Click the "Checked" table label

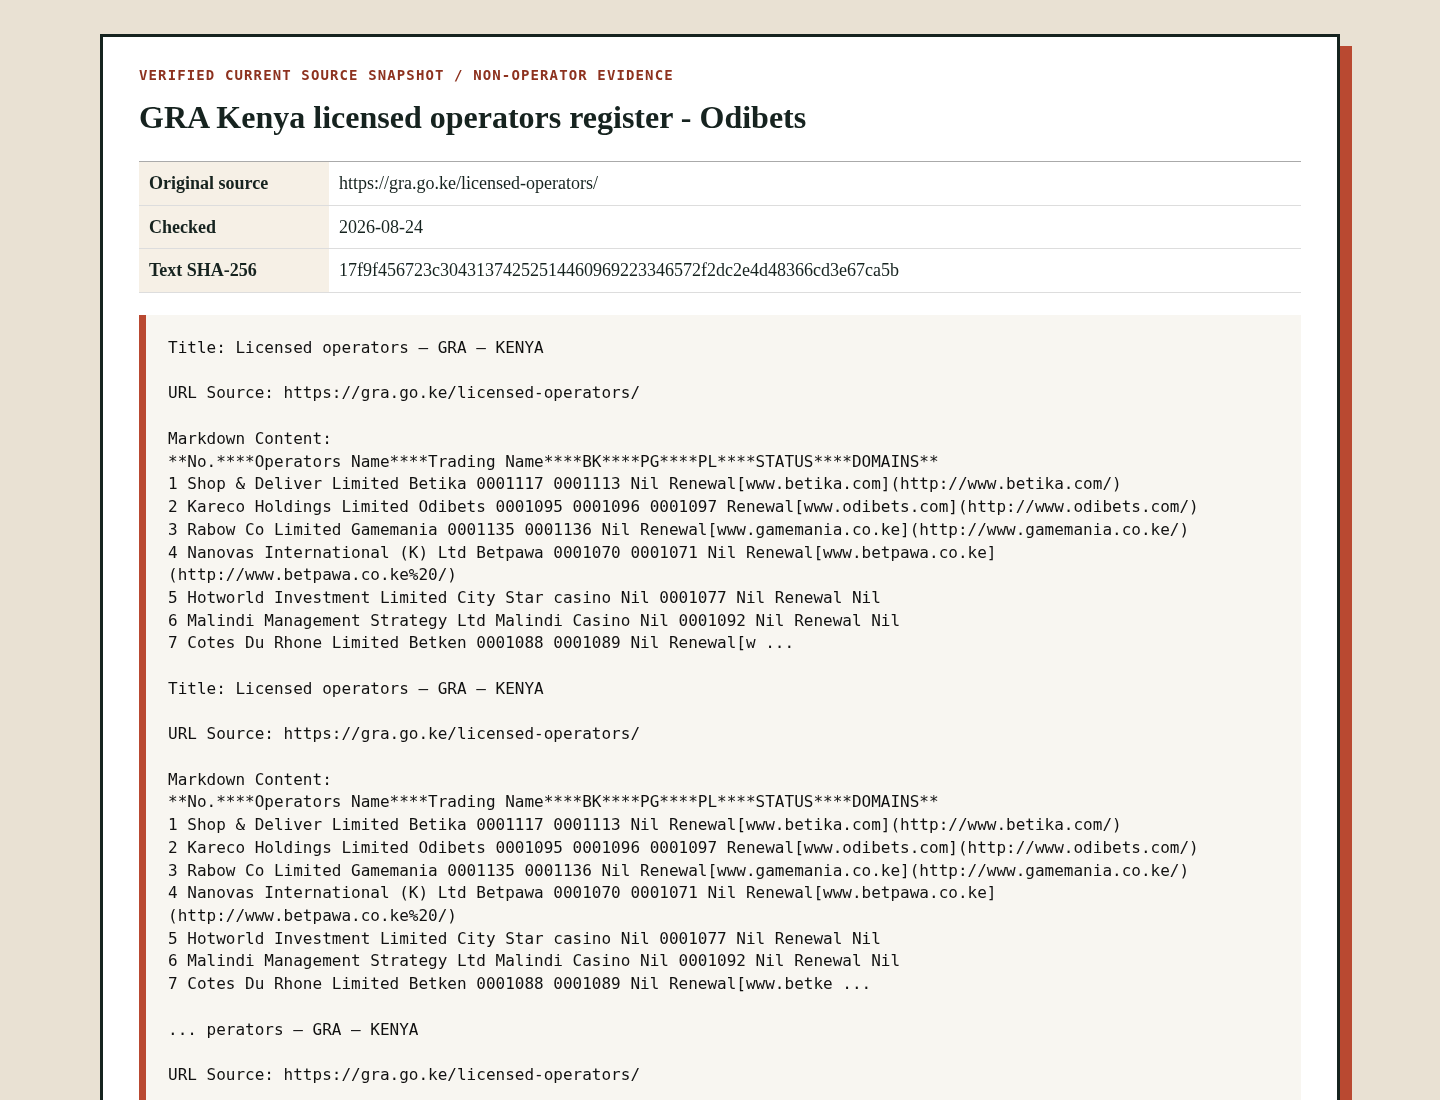point(182,227)
